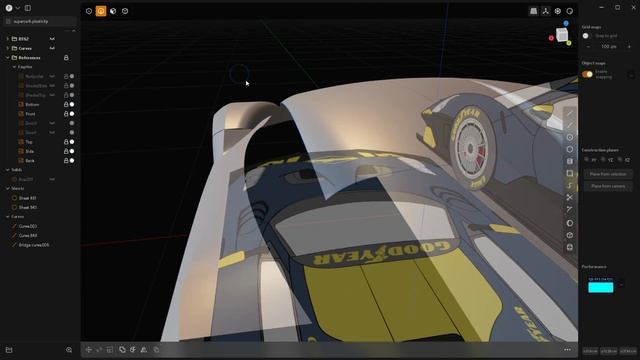
Task: Click Plane from selection button
Action: (608, 174)
